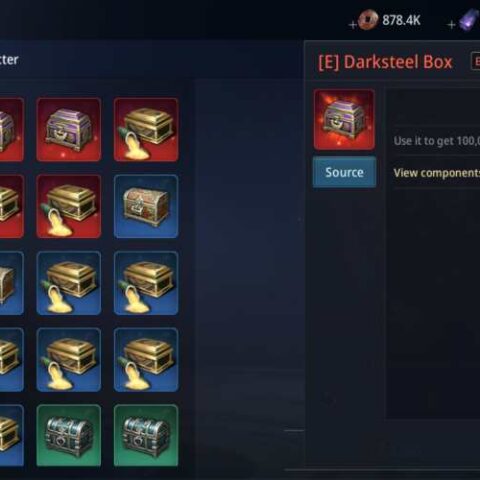
Task: Click the copper coin currency icon
Action: (368, 20)
